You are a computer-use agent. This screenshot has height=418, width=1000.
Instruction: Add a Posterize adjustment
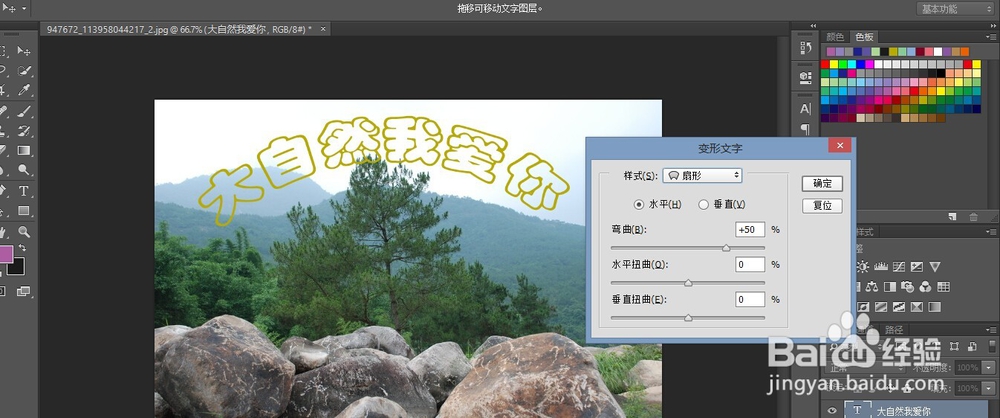click(x=881, y=307)
